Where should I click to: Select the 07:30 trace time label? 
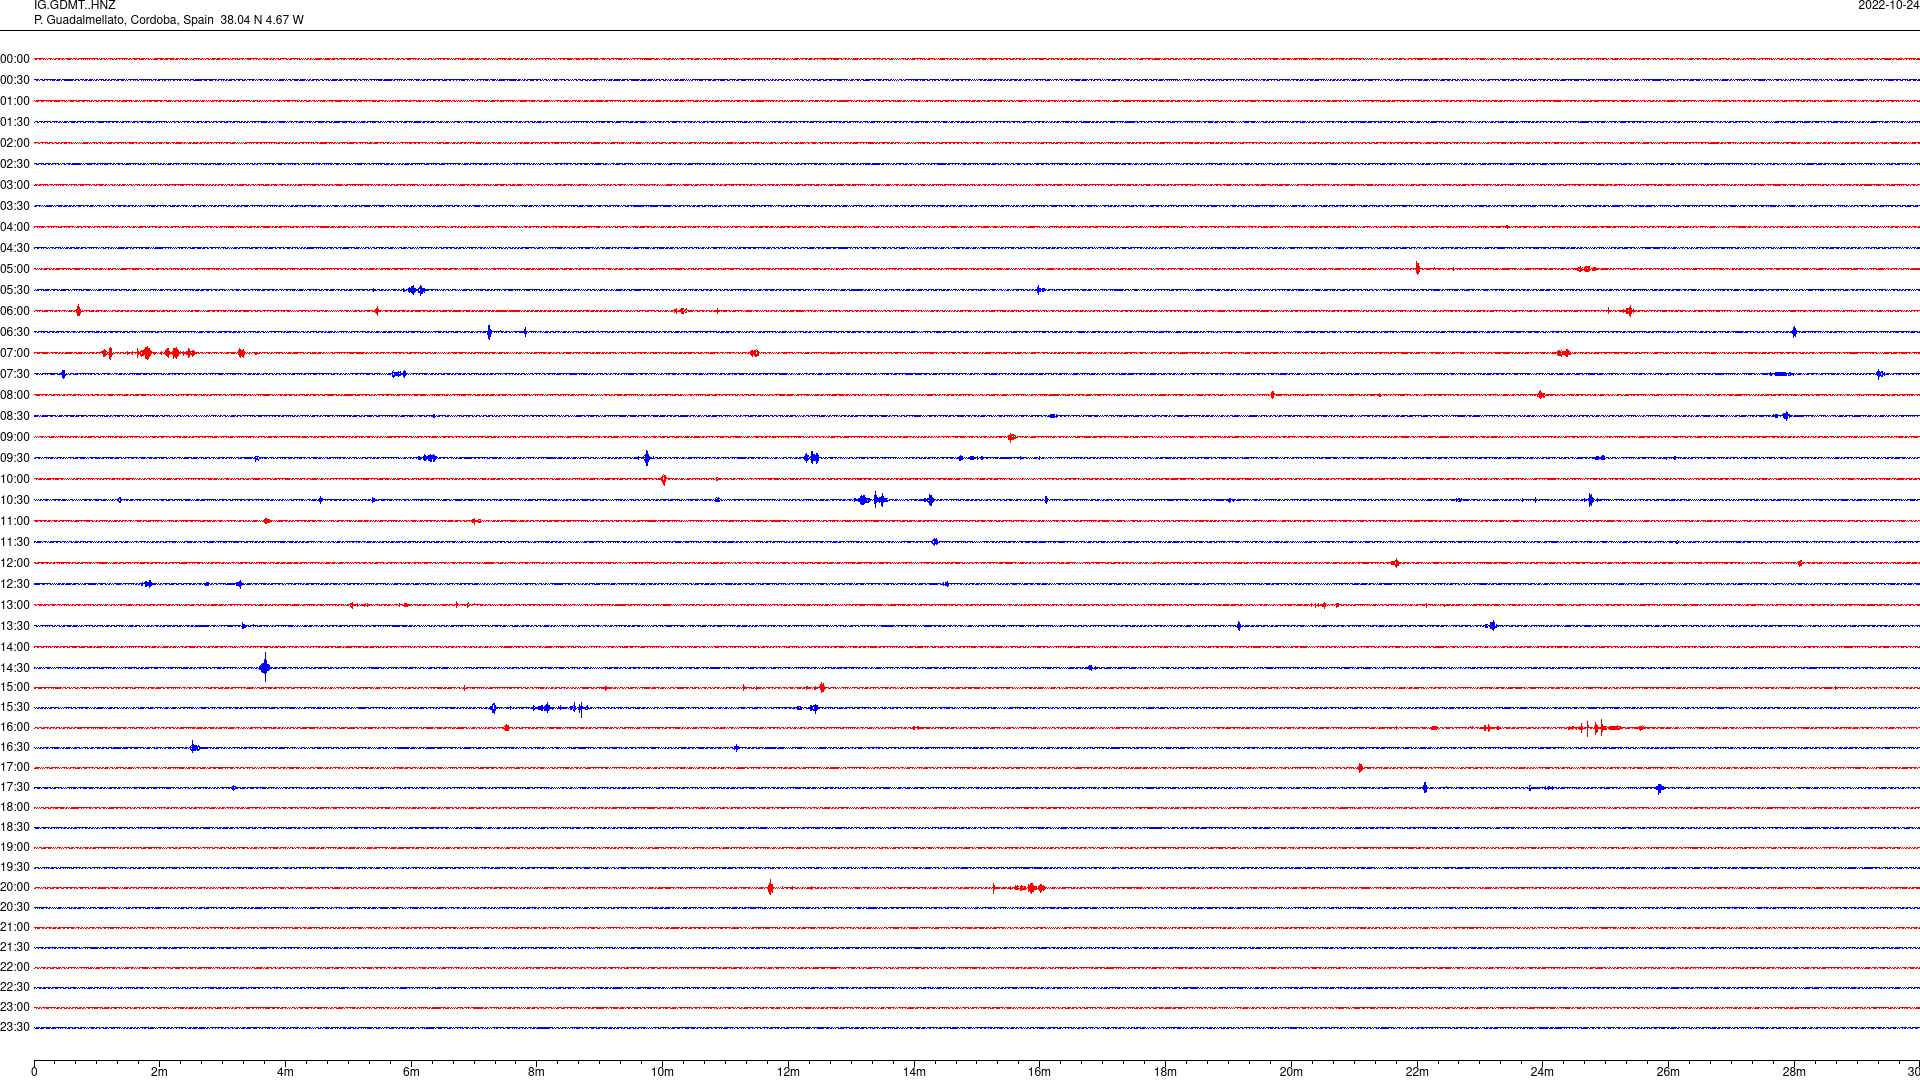pyautogui.click(x=15, y=374)
